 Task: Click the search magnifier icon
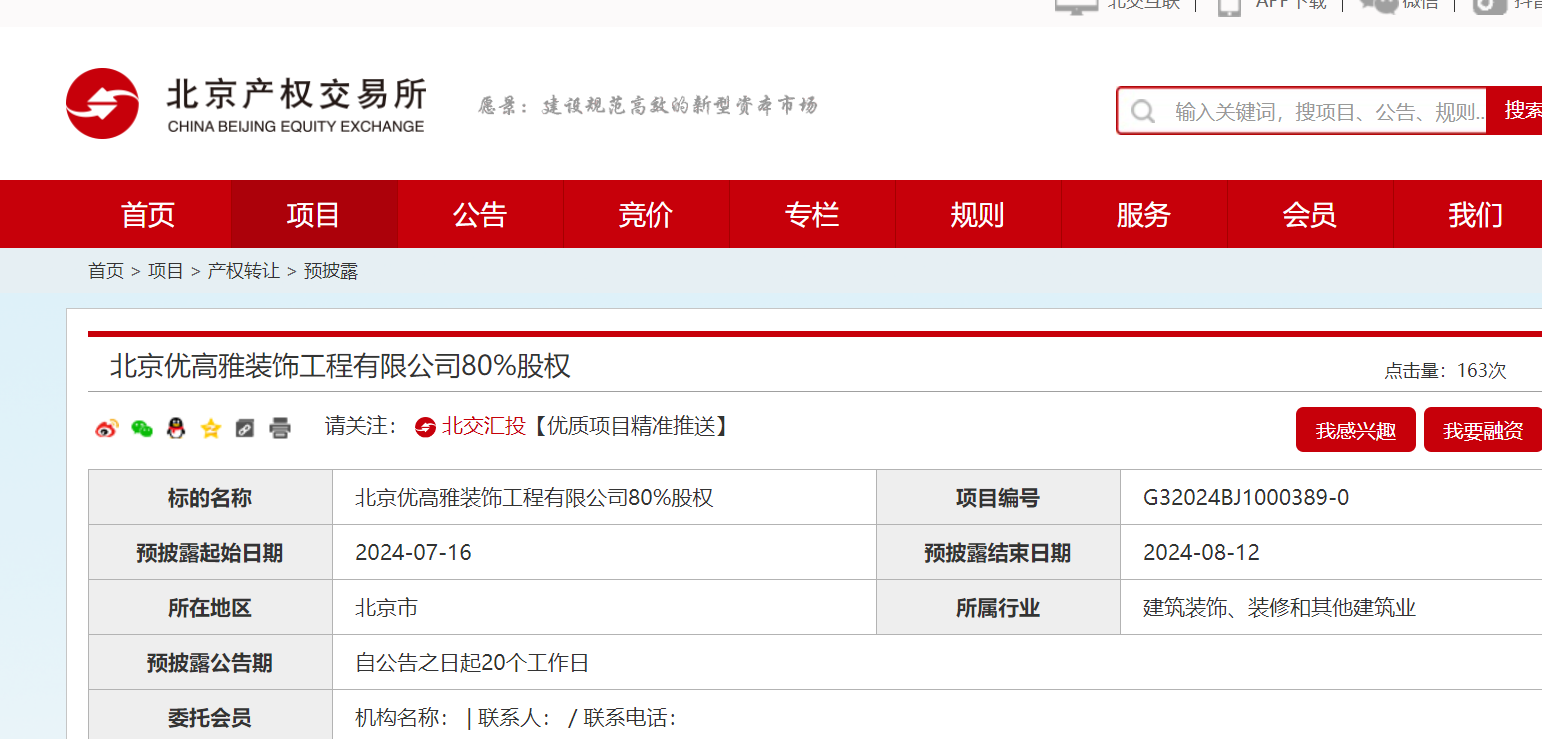[1143, 111]
